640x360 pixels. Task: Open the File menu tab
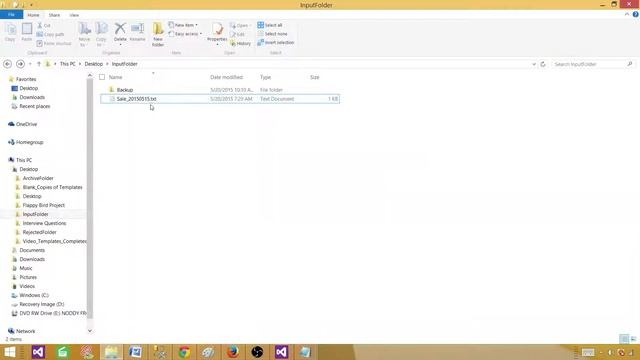pyautogui.click(x=11, y=15)
